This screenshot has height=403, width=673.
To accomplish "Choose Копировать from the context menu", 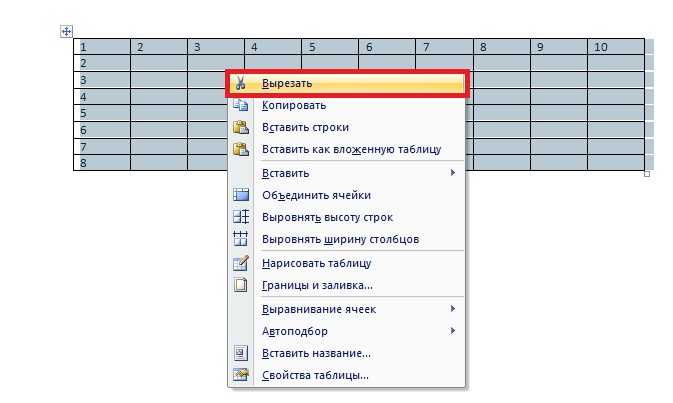I will [x=347, y=105].
